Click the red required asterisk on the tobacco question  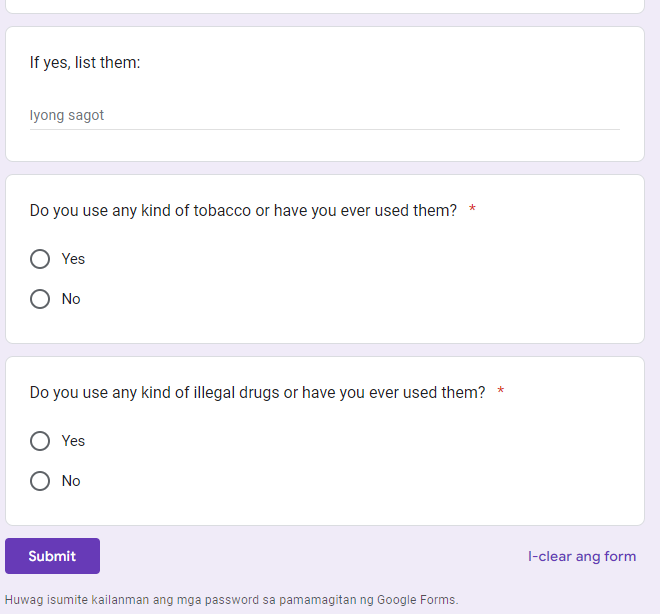point(472,211)
